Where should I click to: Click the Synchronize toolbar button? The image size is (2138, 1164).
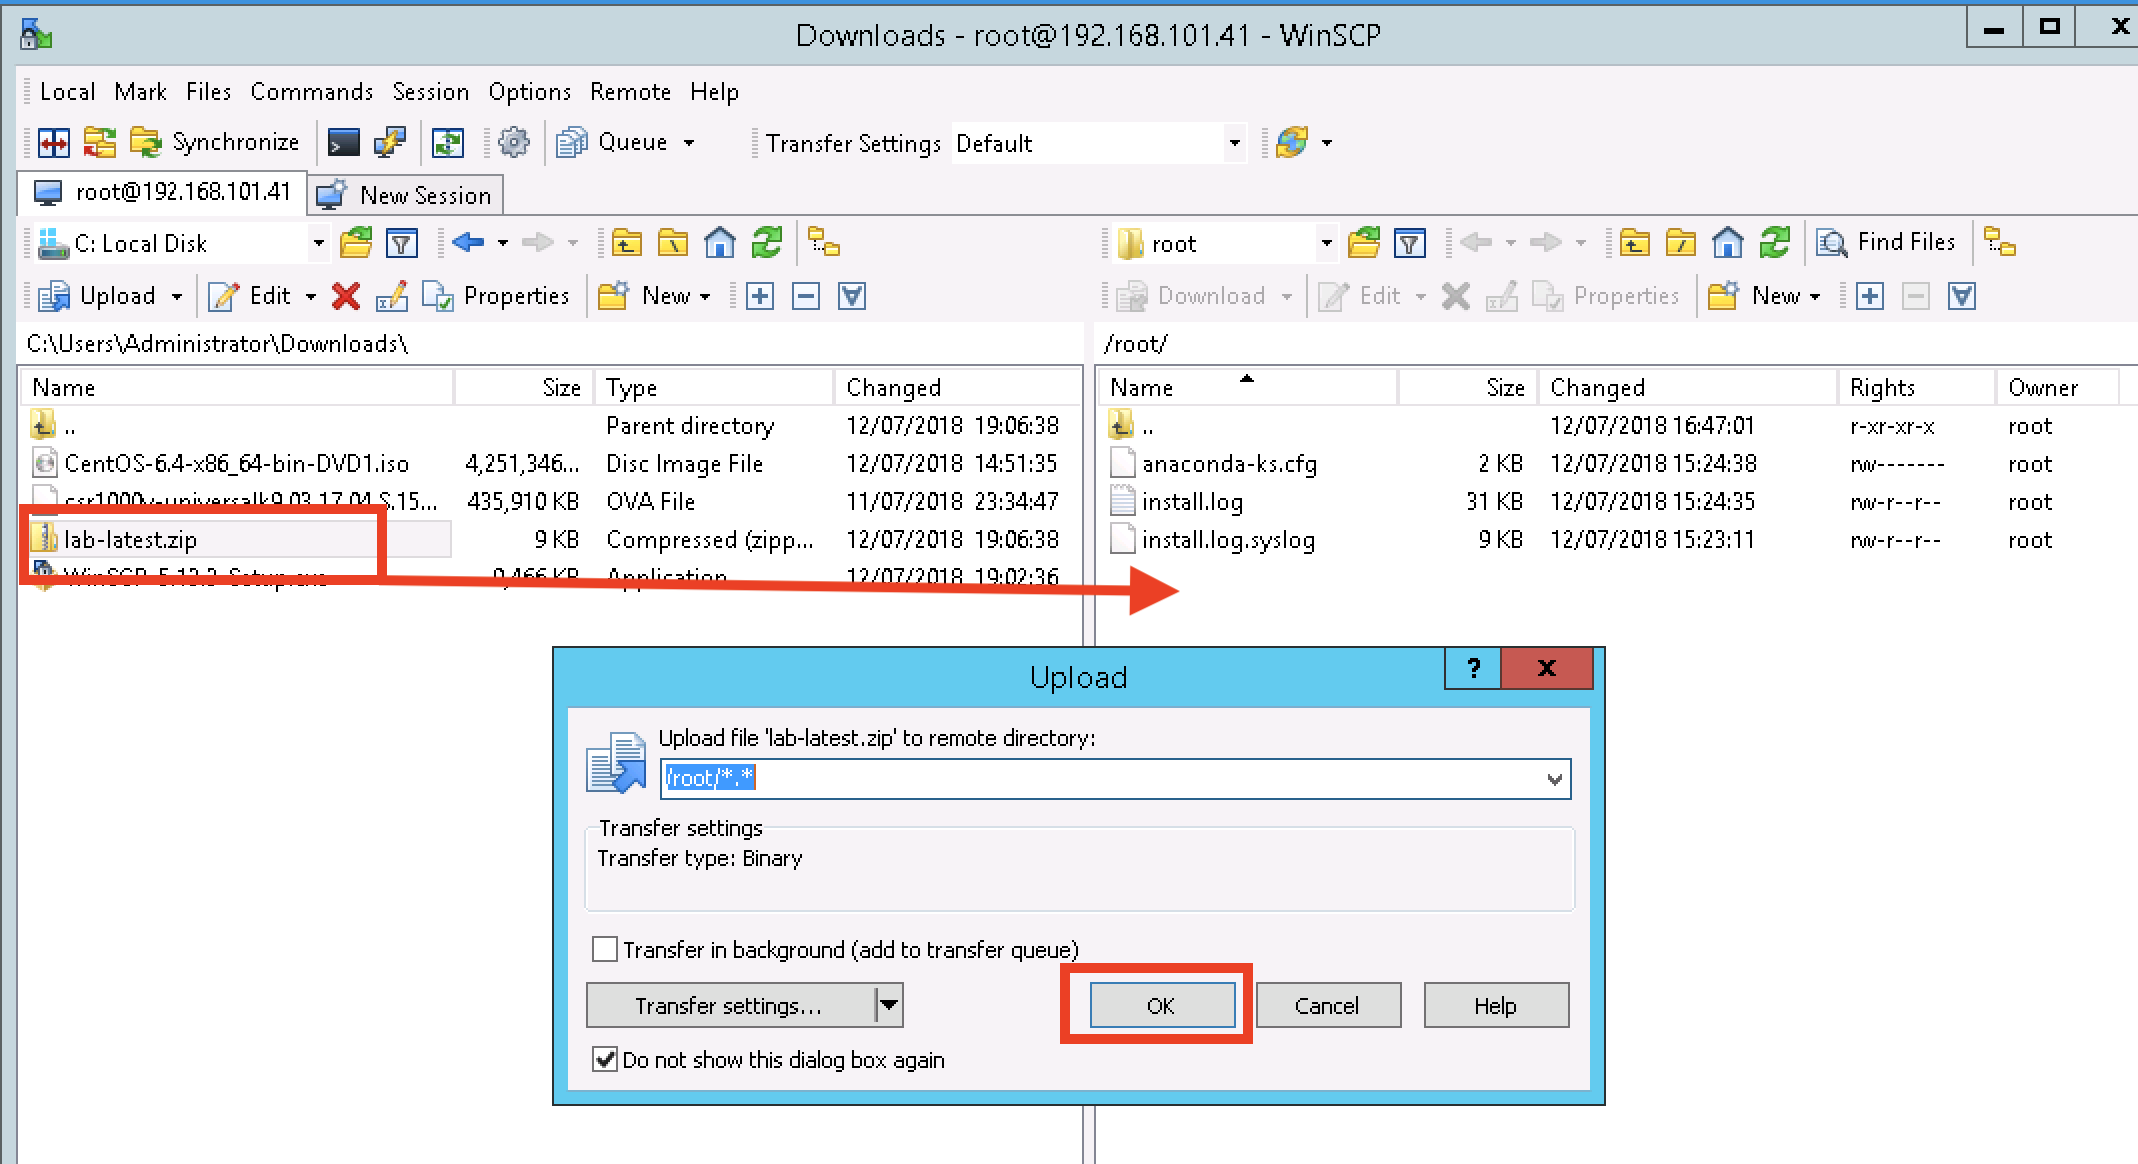[x=215, y=143]
